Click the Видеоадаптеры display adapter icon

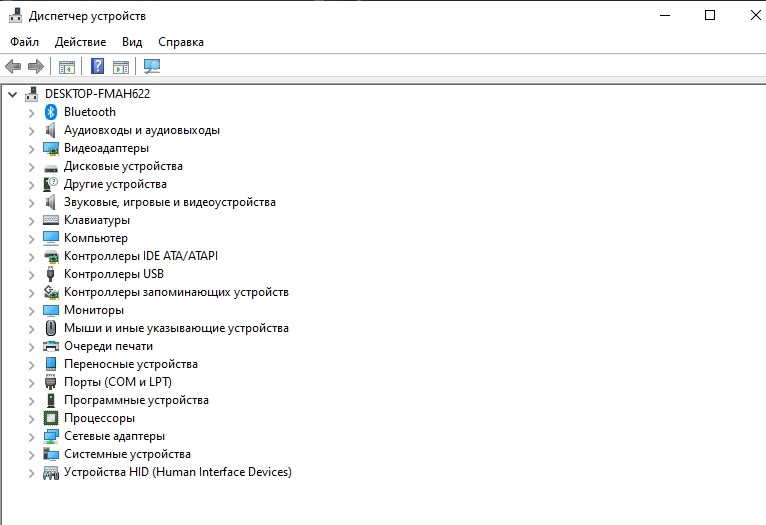[51, 148]
